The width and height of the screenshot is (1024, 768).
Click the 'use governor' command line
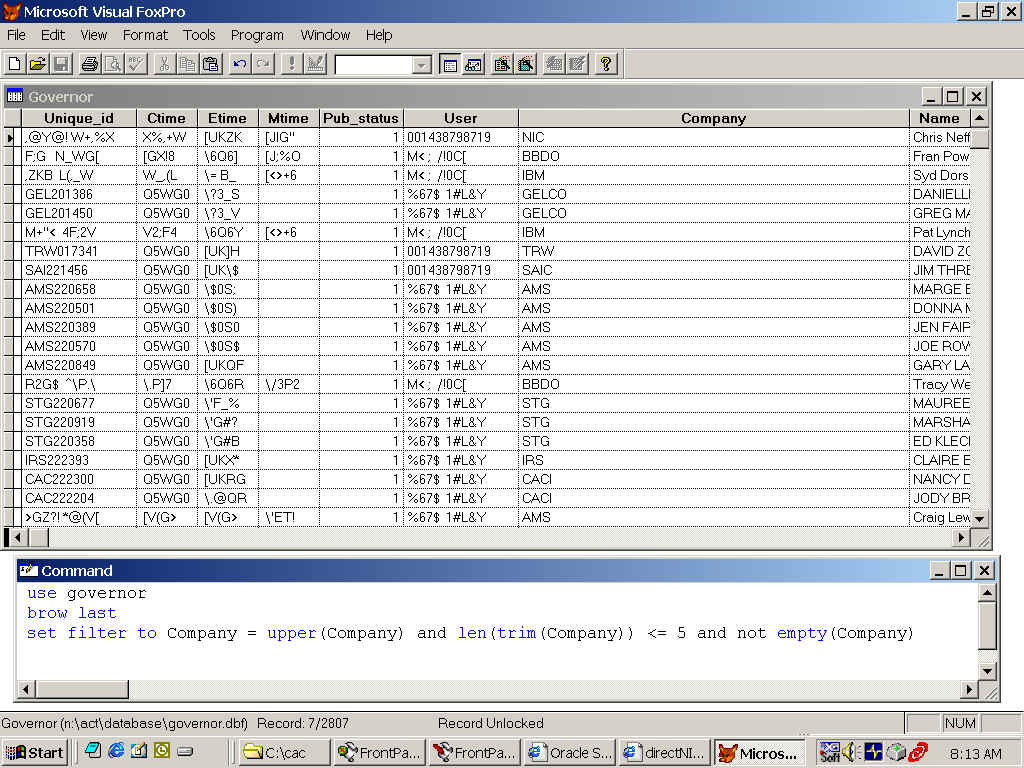point(87,593)
